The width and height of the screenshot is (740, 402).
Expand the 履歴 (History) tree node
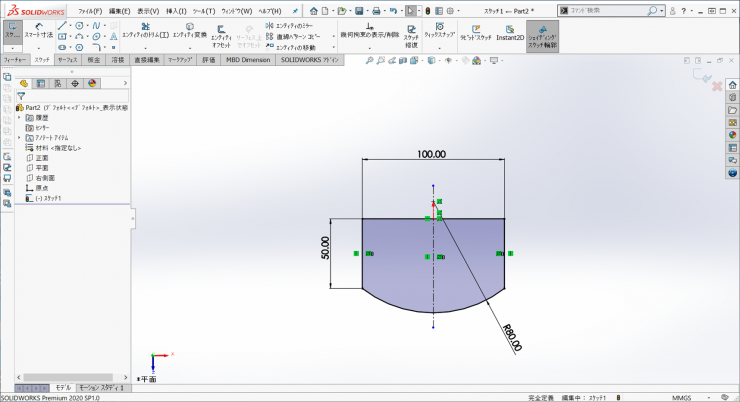18,117
